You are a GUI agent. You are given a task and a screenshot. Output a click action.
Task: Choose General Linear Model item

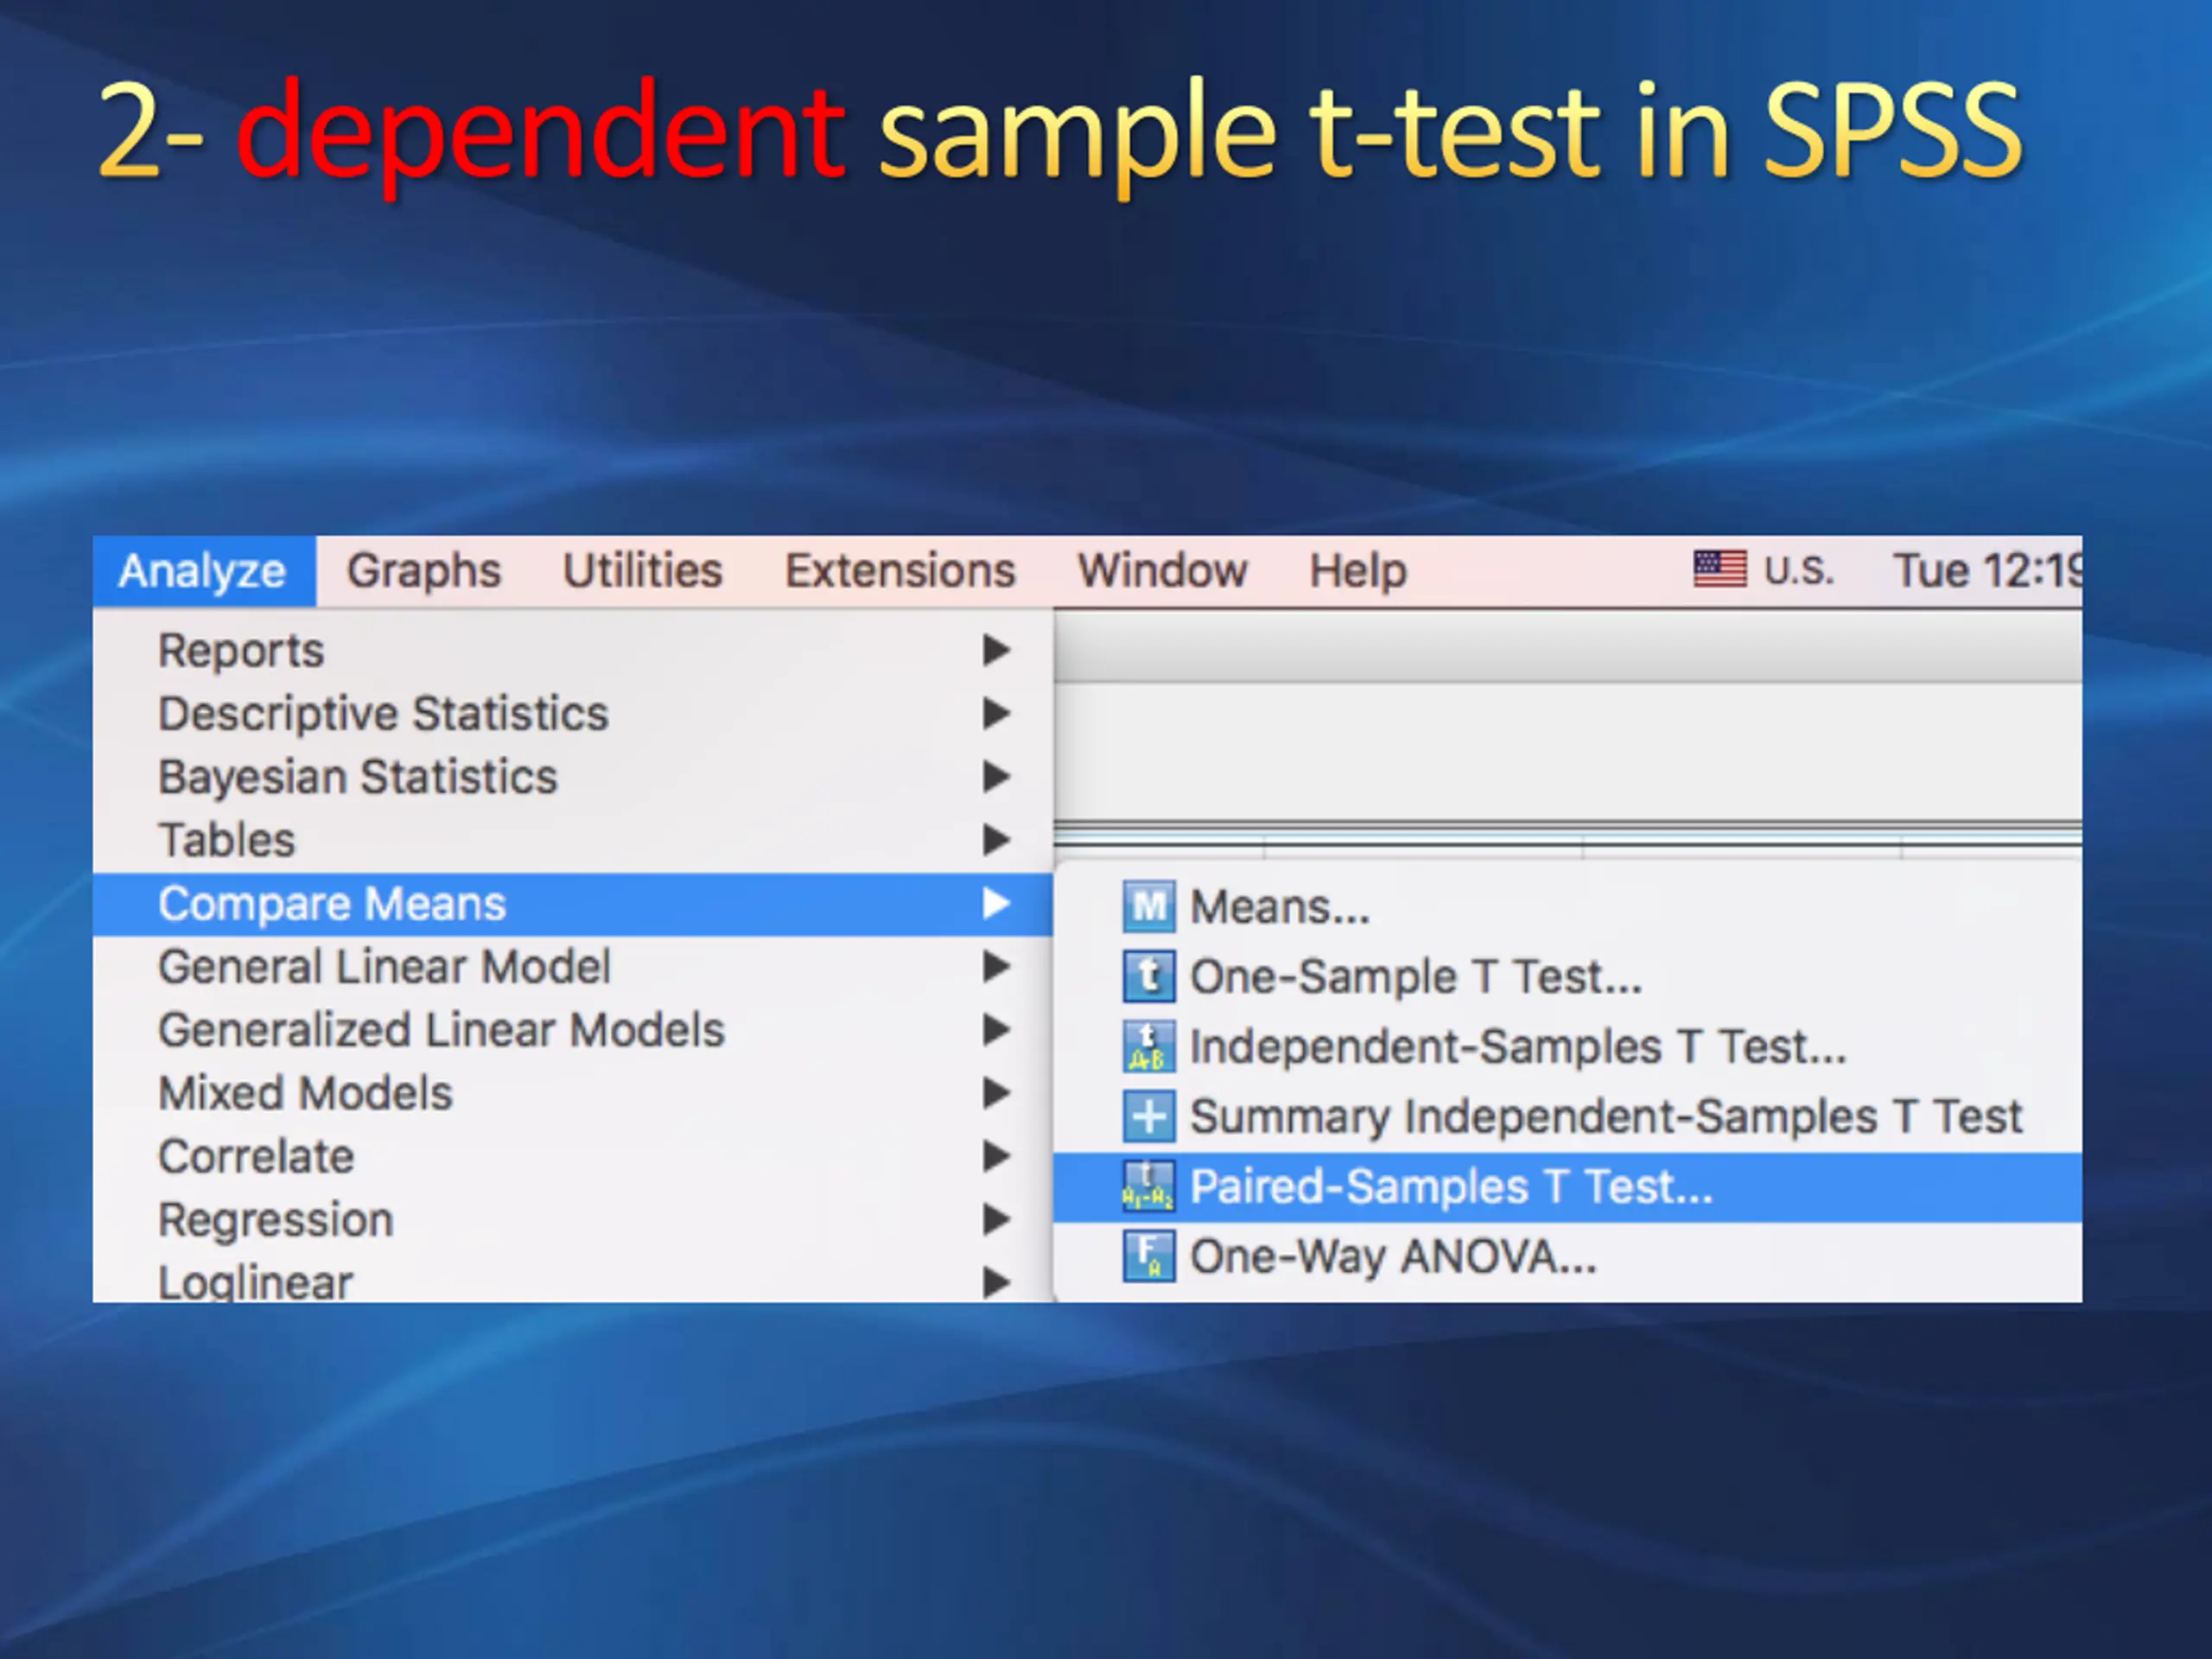pyautogui.click(x=384, y=967)
